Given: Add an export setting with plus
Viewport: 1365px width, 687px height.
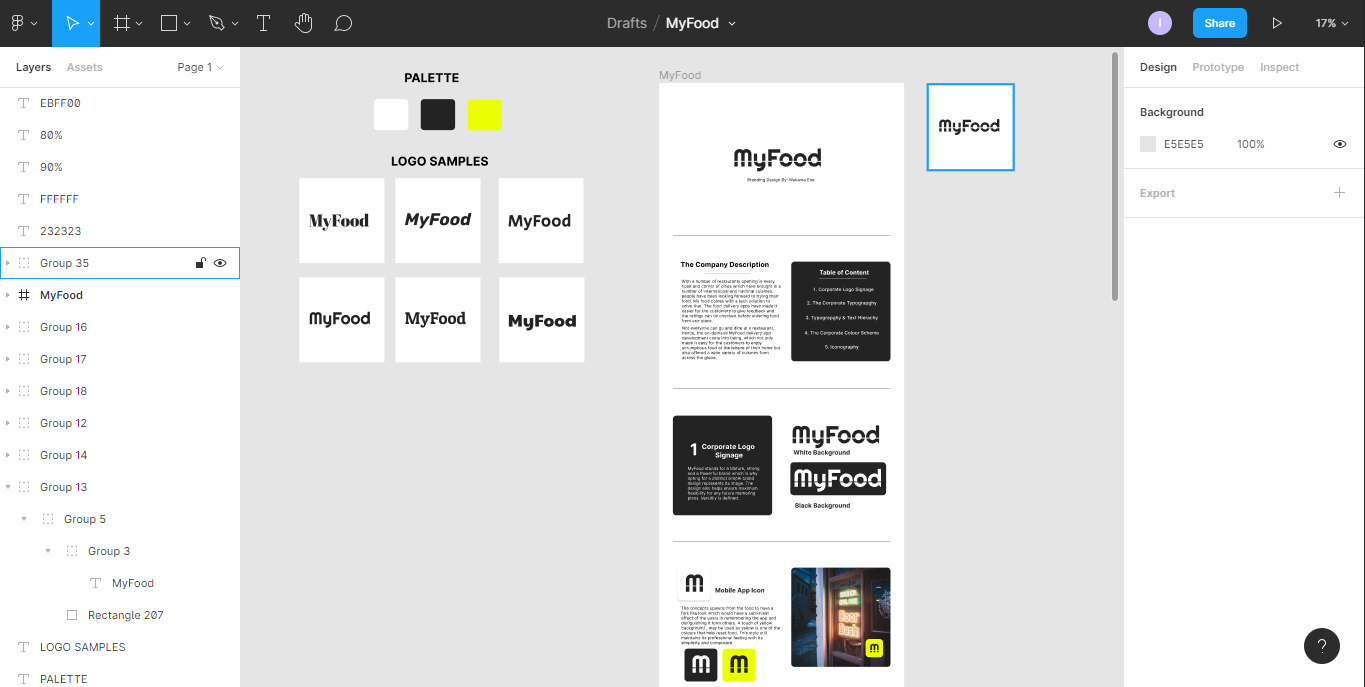Looking at the screenshot, I should [1339, 193].
